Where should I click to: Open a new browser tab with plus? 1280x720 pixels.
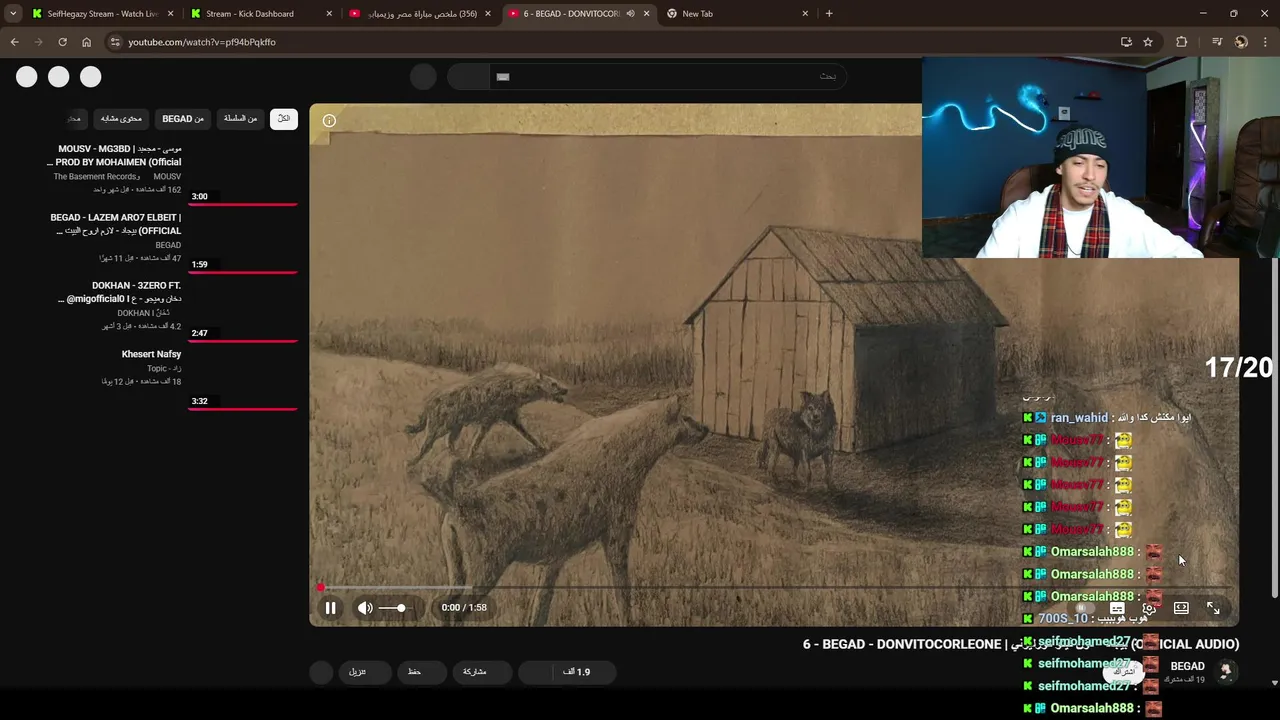coord(829,14)
